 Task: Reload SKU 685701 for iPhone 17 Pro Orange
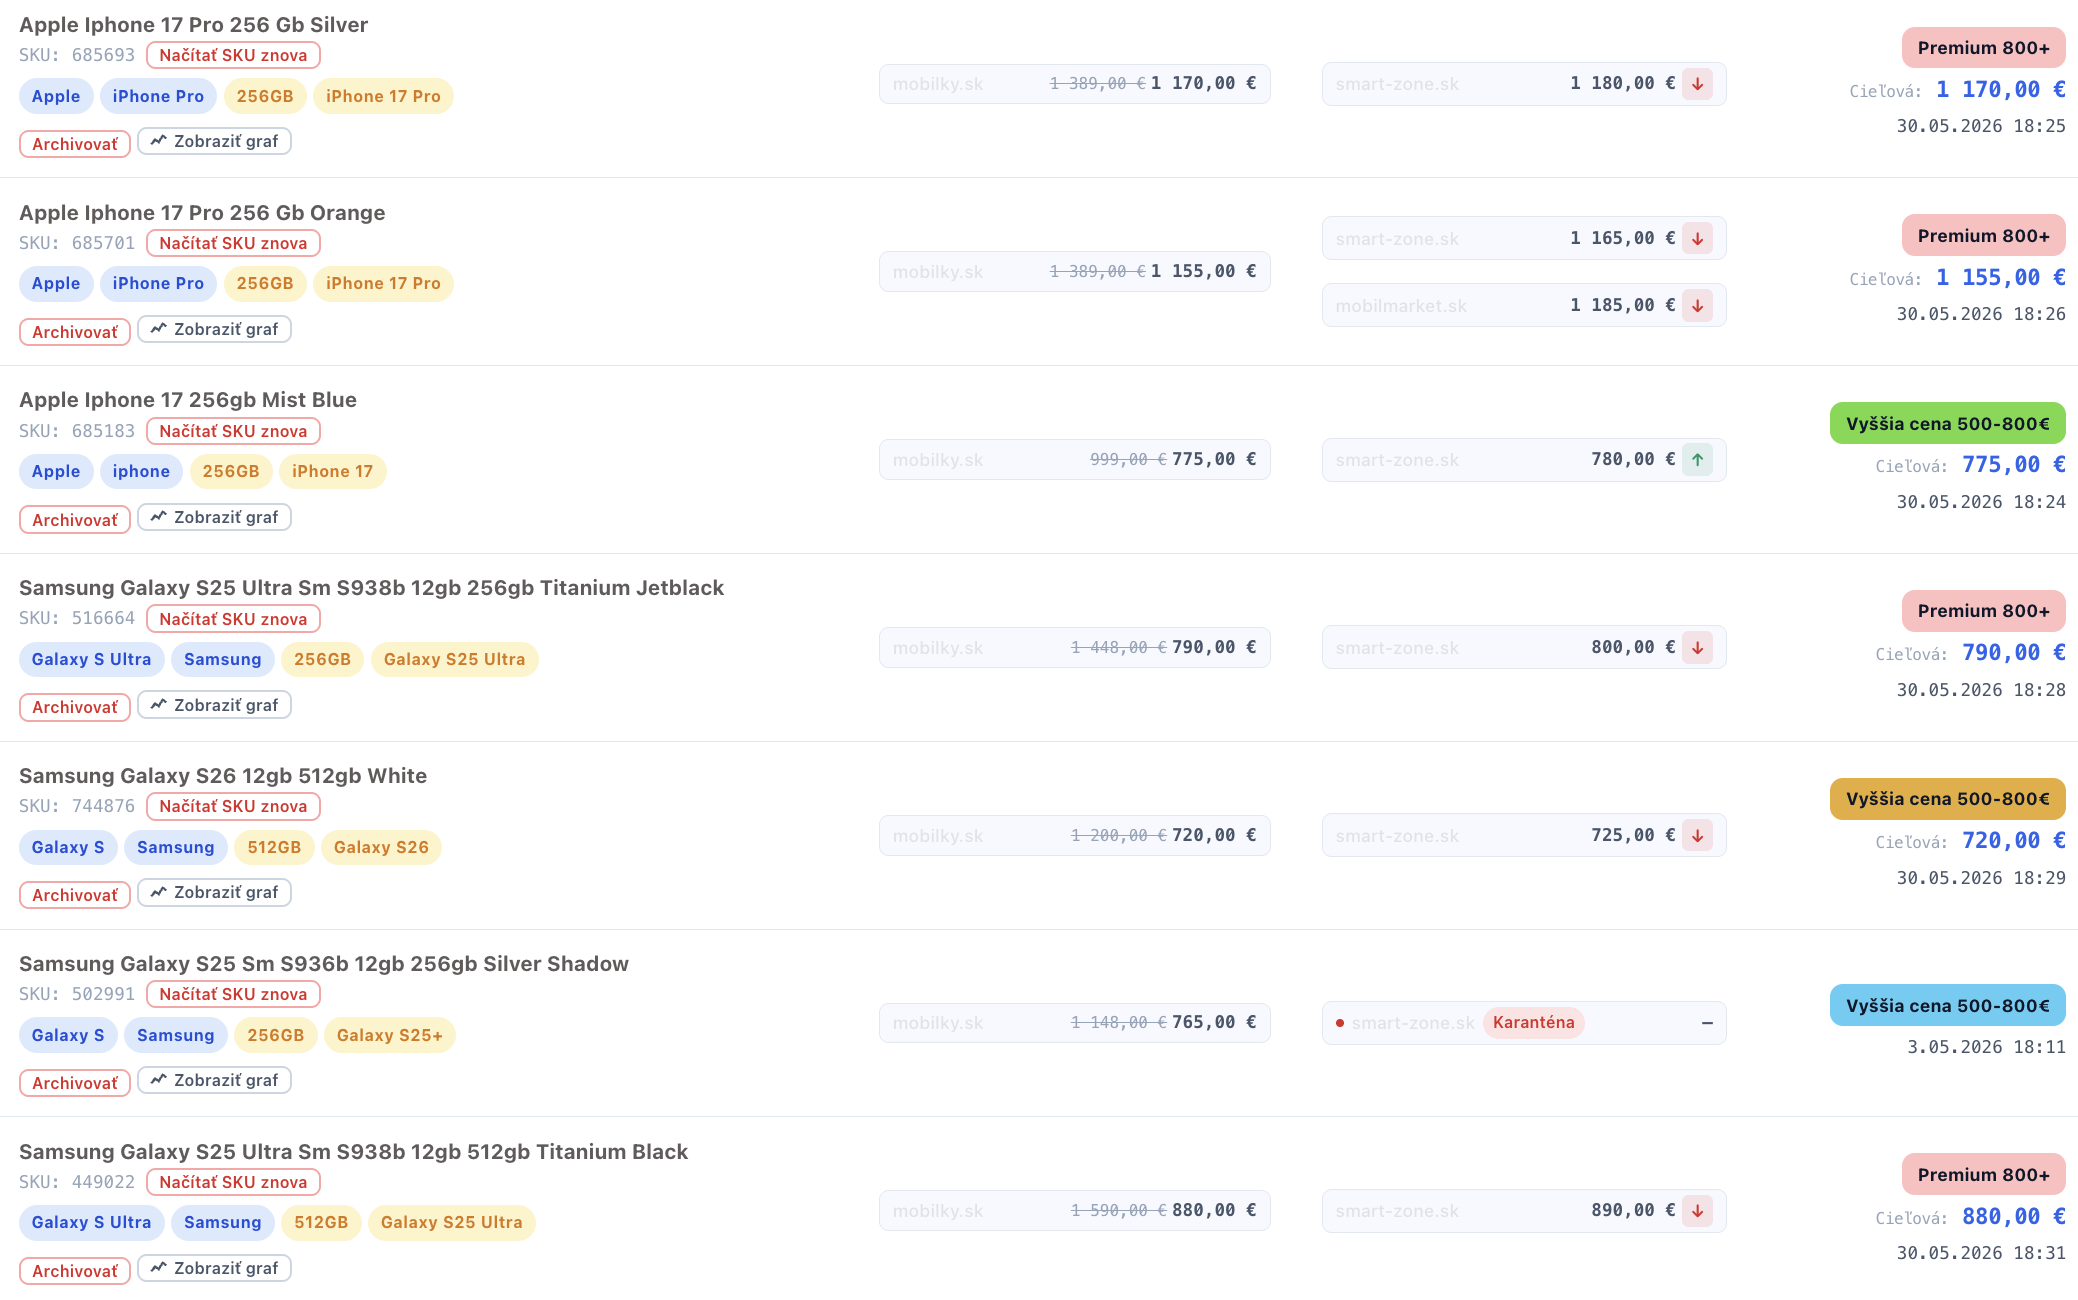coord(233,243)
